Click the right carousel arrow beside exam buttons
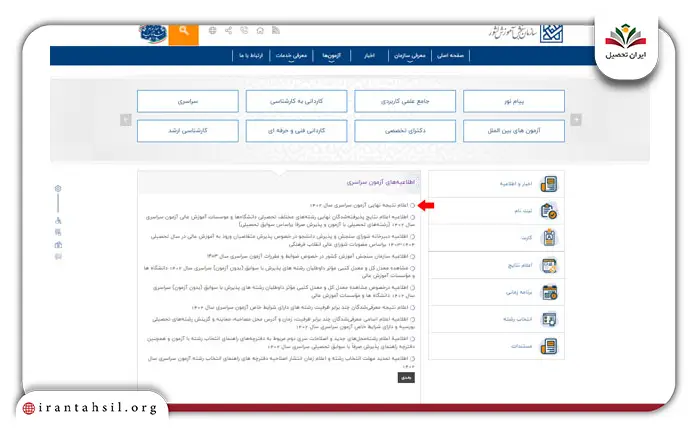The height and width of the screenshot is (430, 700). (576, 120)
